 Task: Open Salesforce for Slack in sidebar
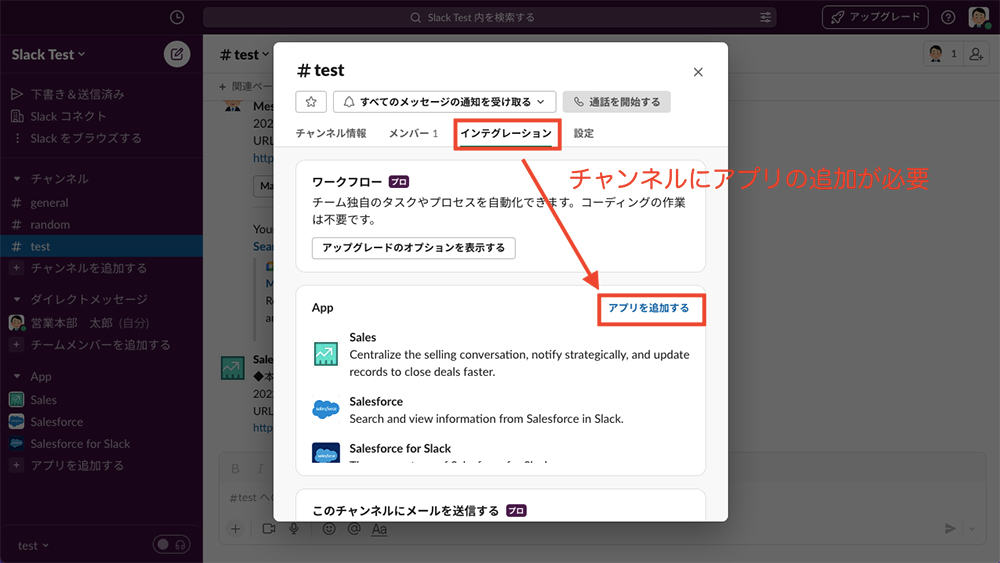click(x=80, y=443)
